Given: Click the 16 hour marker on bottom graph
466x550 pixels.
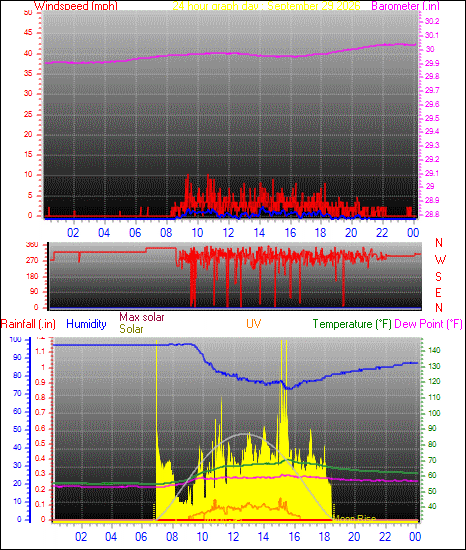Looking at the screenshot, I should [x=294, y=536].
